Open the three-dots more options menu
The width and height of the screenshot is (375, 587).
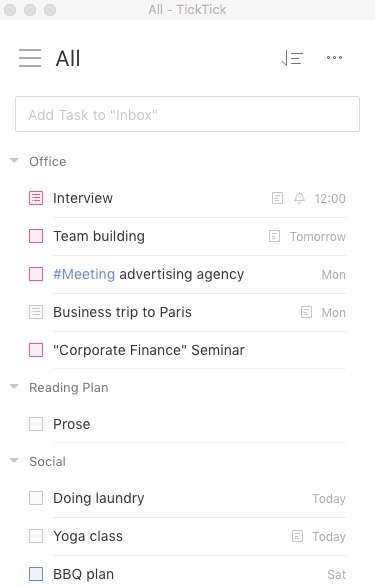334,58
